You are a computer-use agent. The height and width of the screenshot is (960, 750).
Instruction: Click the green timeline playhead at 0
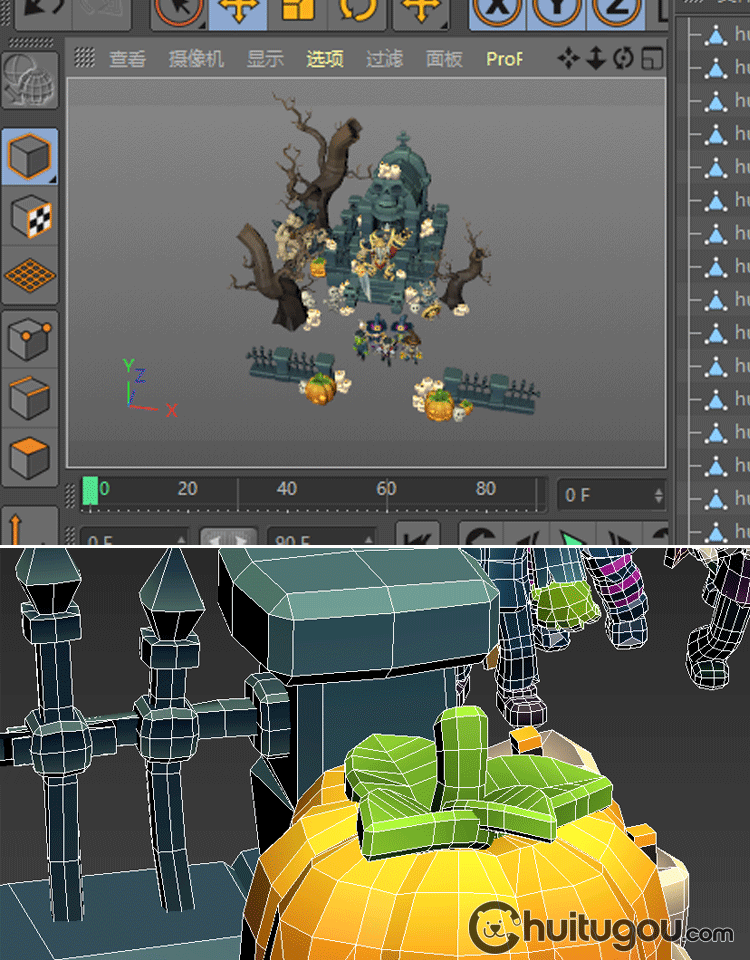tap(90, 491)
